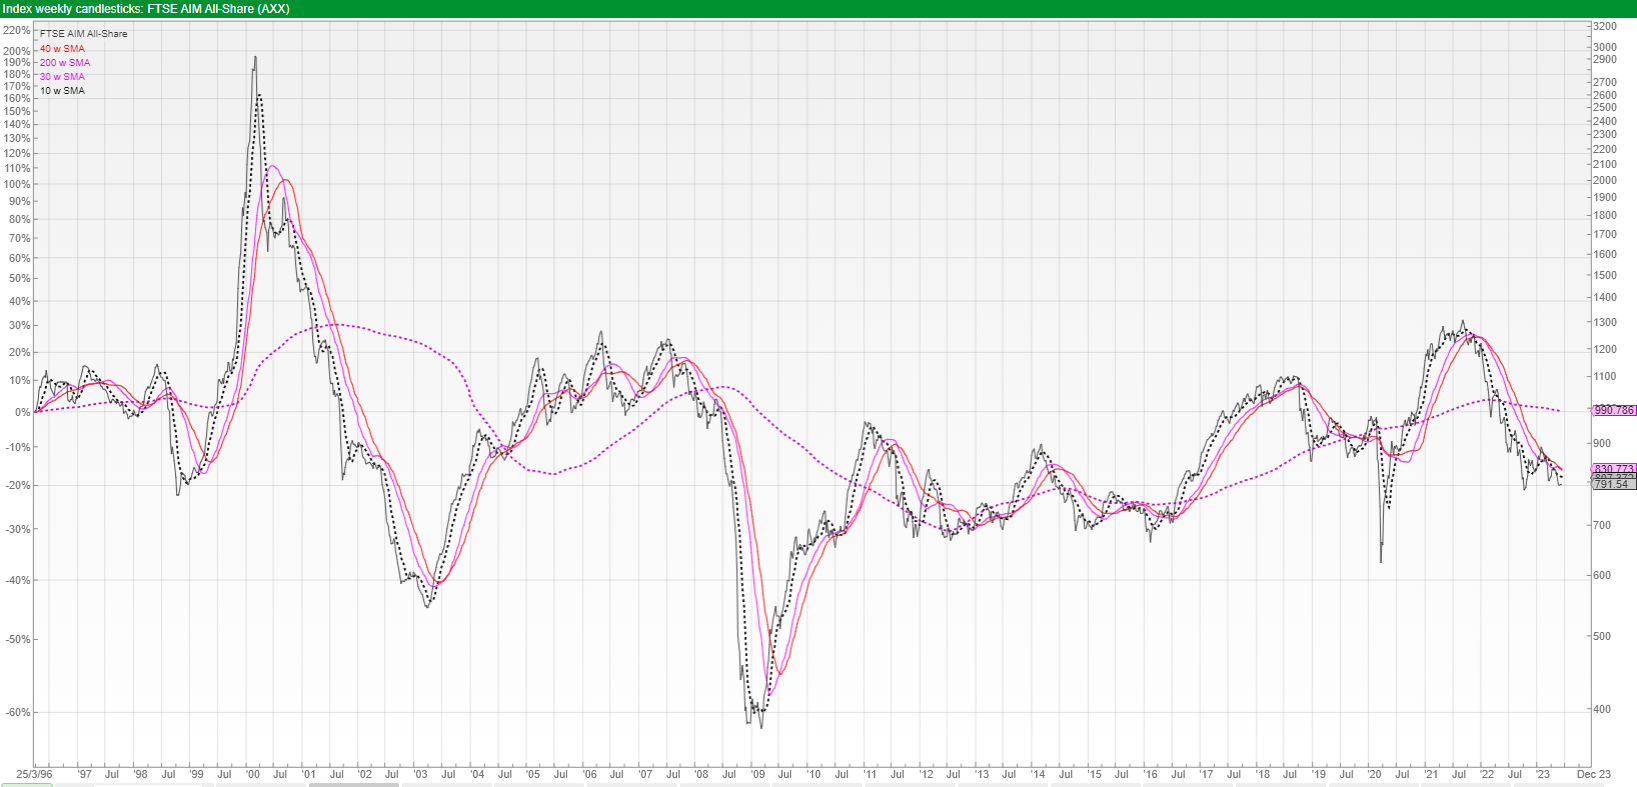Click the 400 label on the right price axis
1637x787 pixels.
pyautogui.click(x=1603, y=709)
